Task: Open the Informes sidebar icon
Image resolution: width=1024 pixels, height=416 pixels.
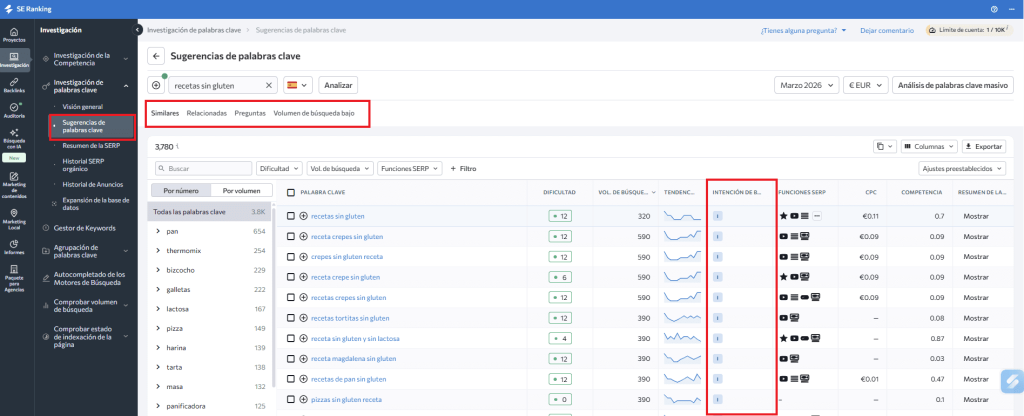Action: click(x=14, y=246)
